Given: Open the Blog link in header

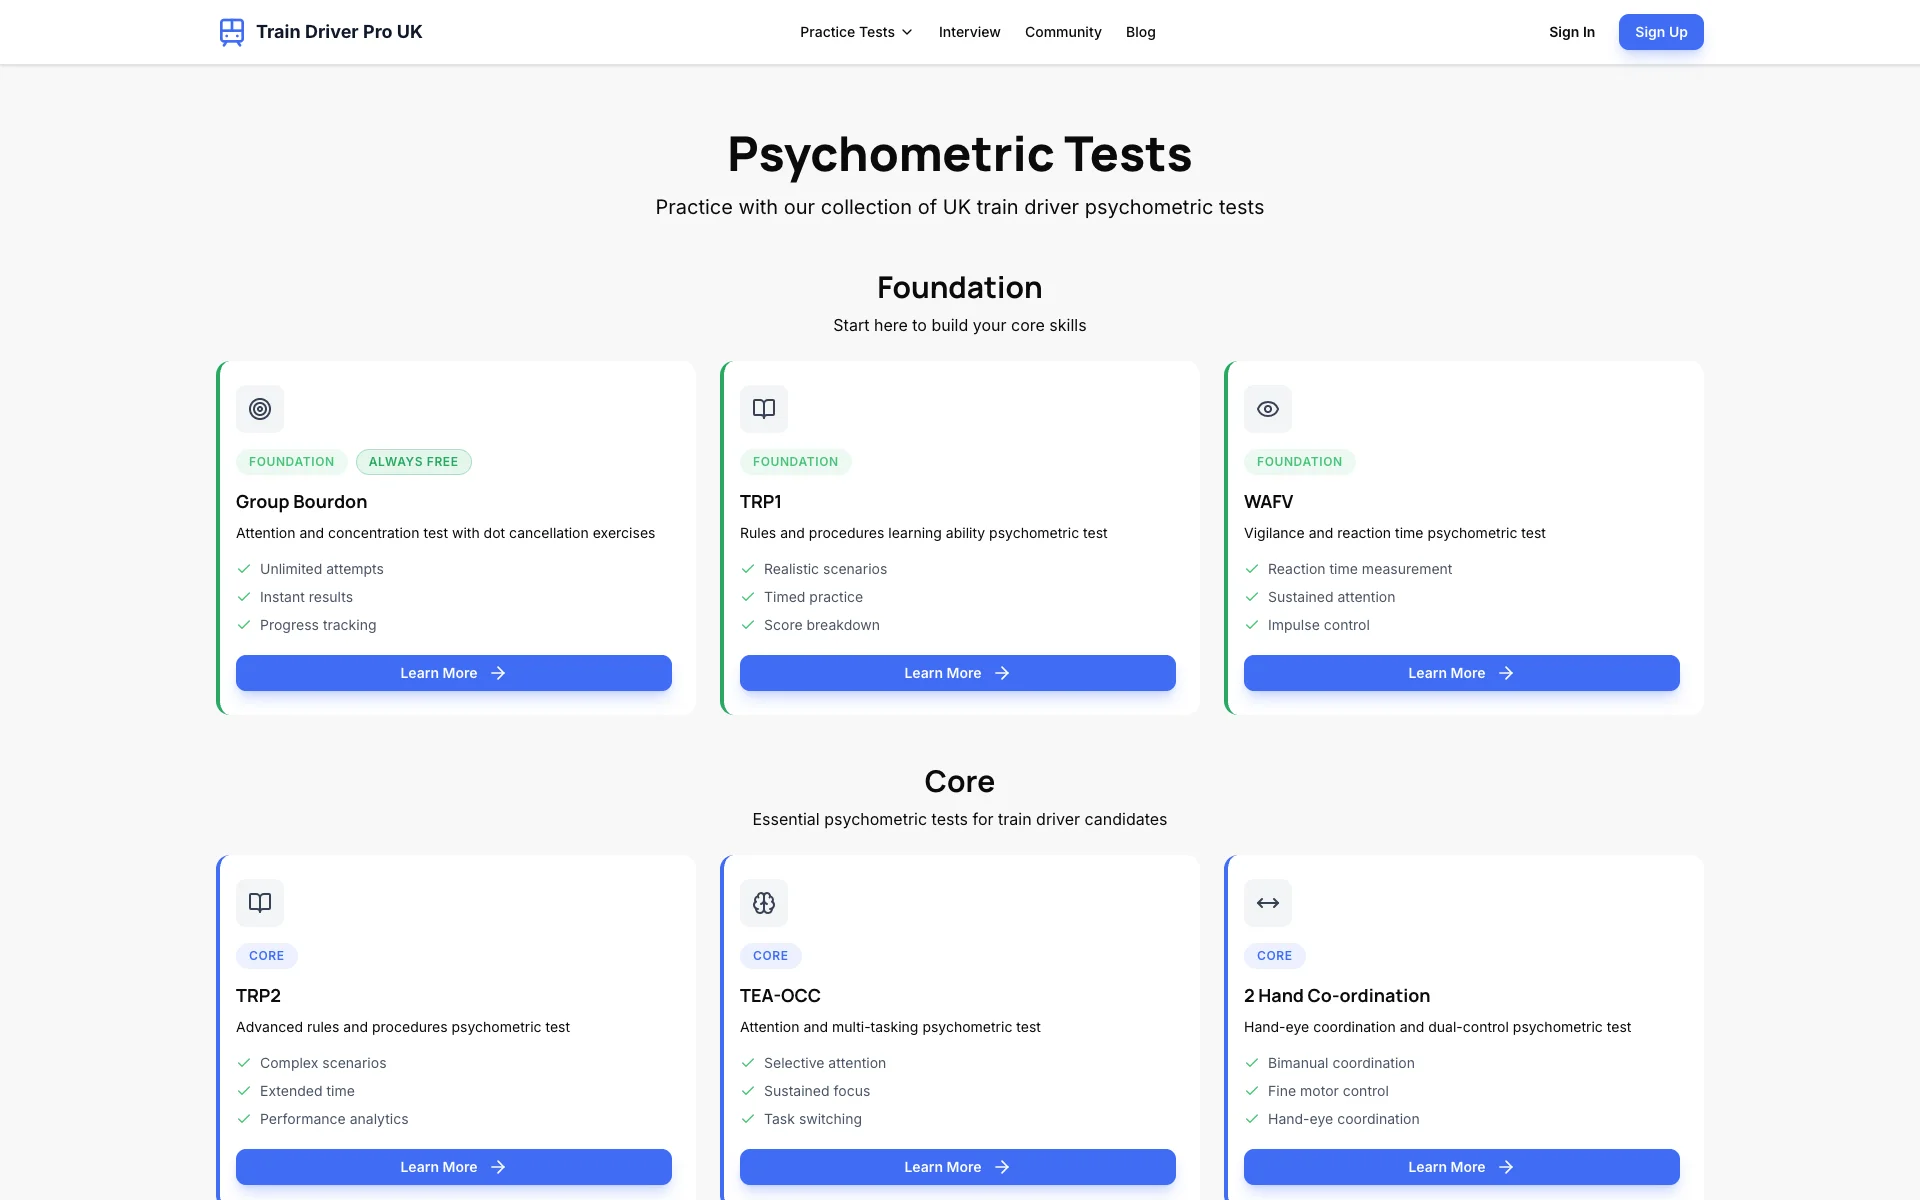Looking at the screenshot, I should 1140,32.
